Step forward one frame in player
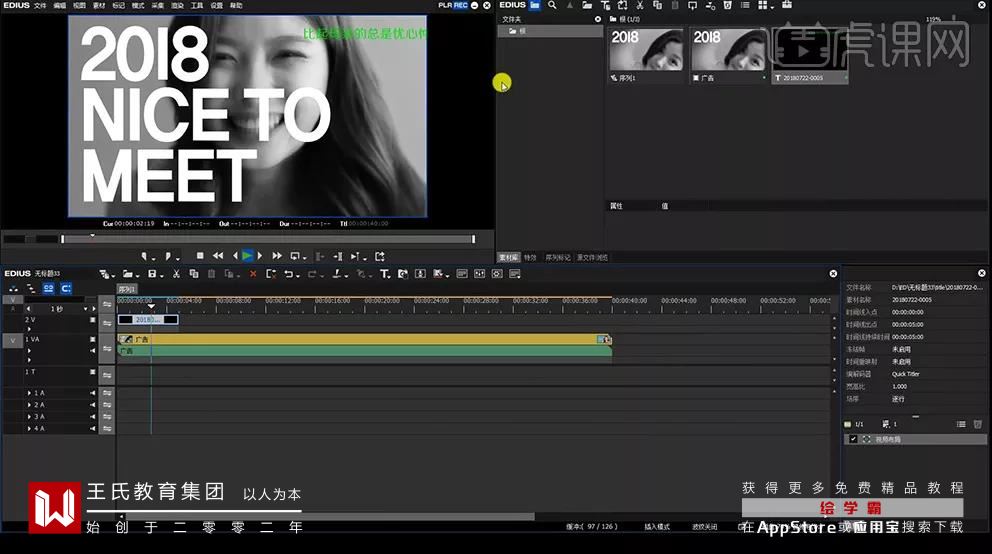992x554 pixels. 259,255
